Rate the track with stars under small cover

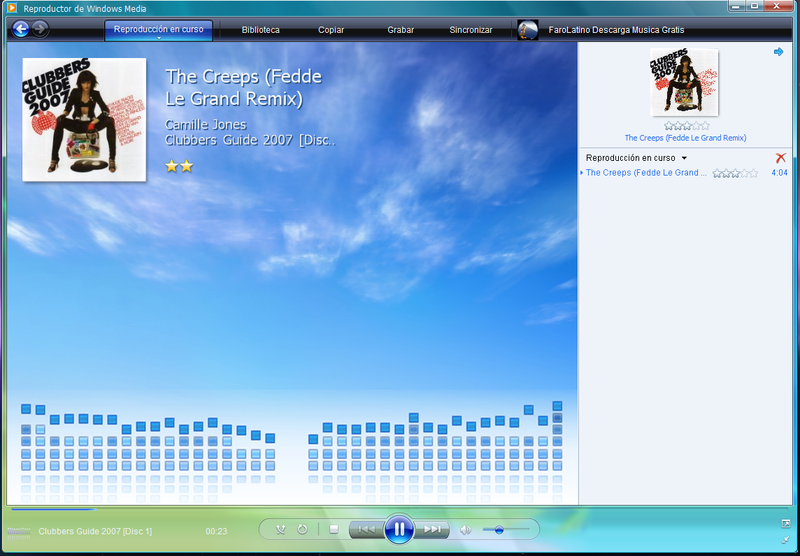(x=686, y=125)
